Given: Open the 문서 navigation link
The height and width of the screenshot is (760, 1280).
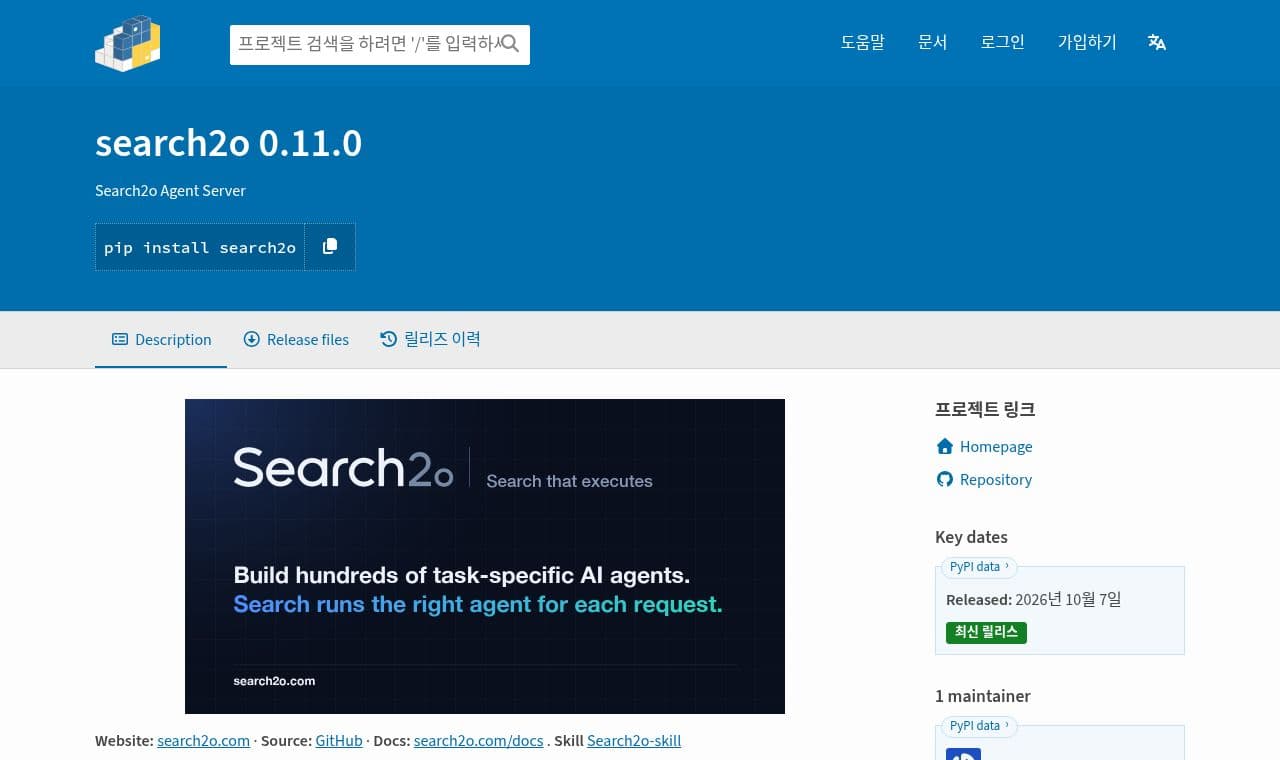Looking at the screenshot, I should click(x=933, y=42).
